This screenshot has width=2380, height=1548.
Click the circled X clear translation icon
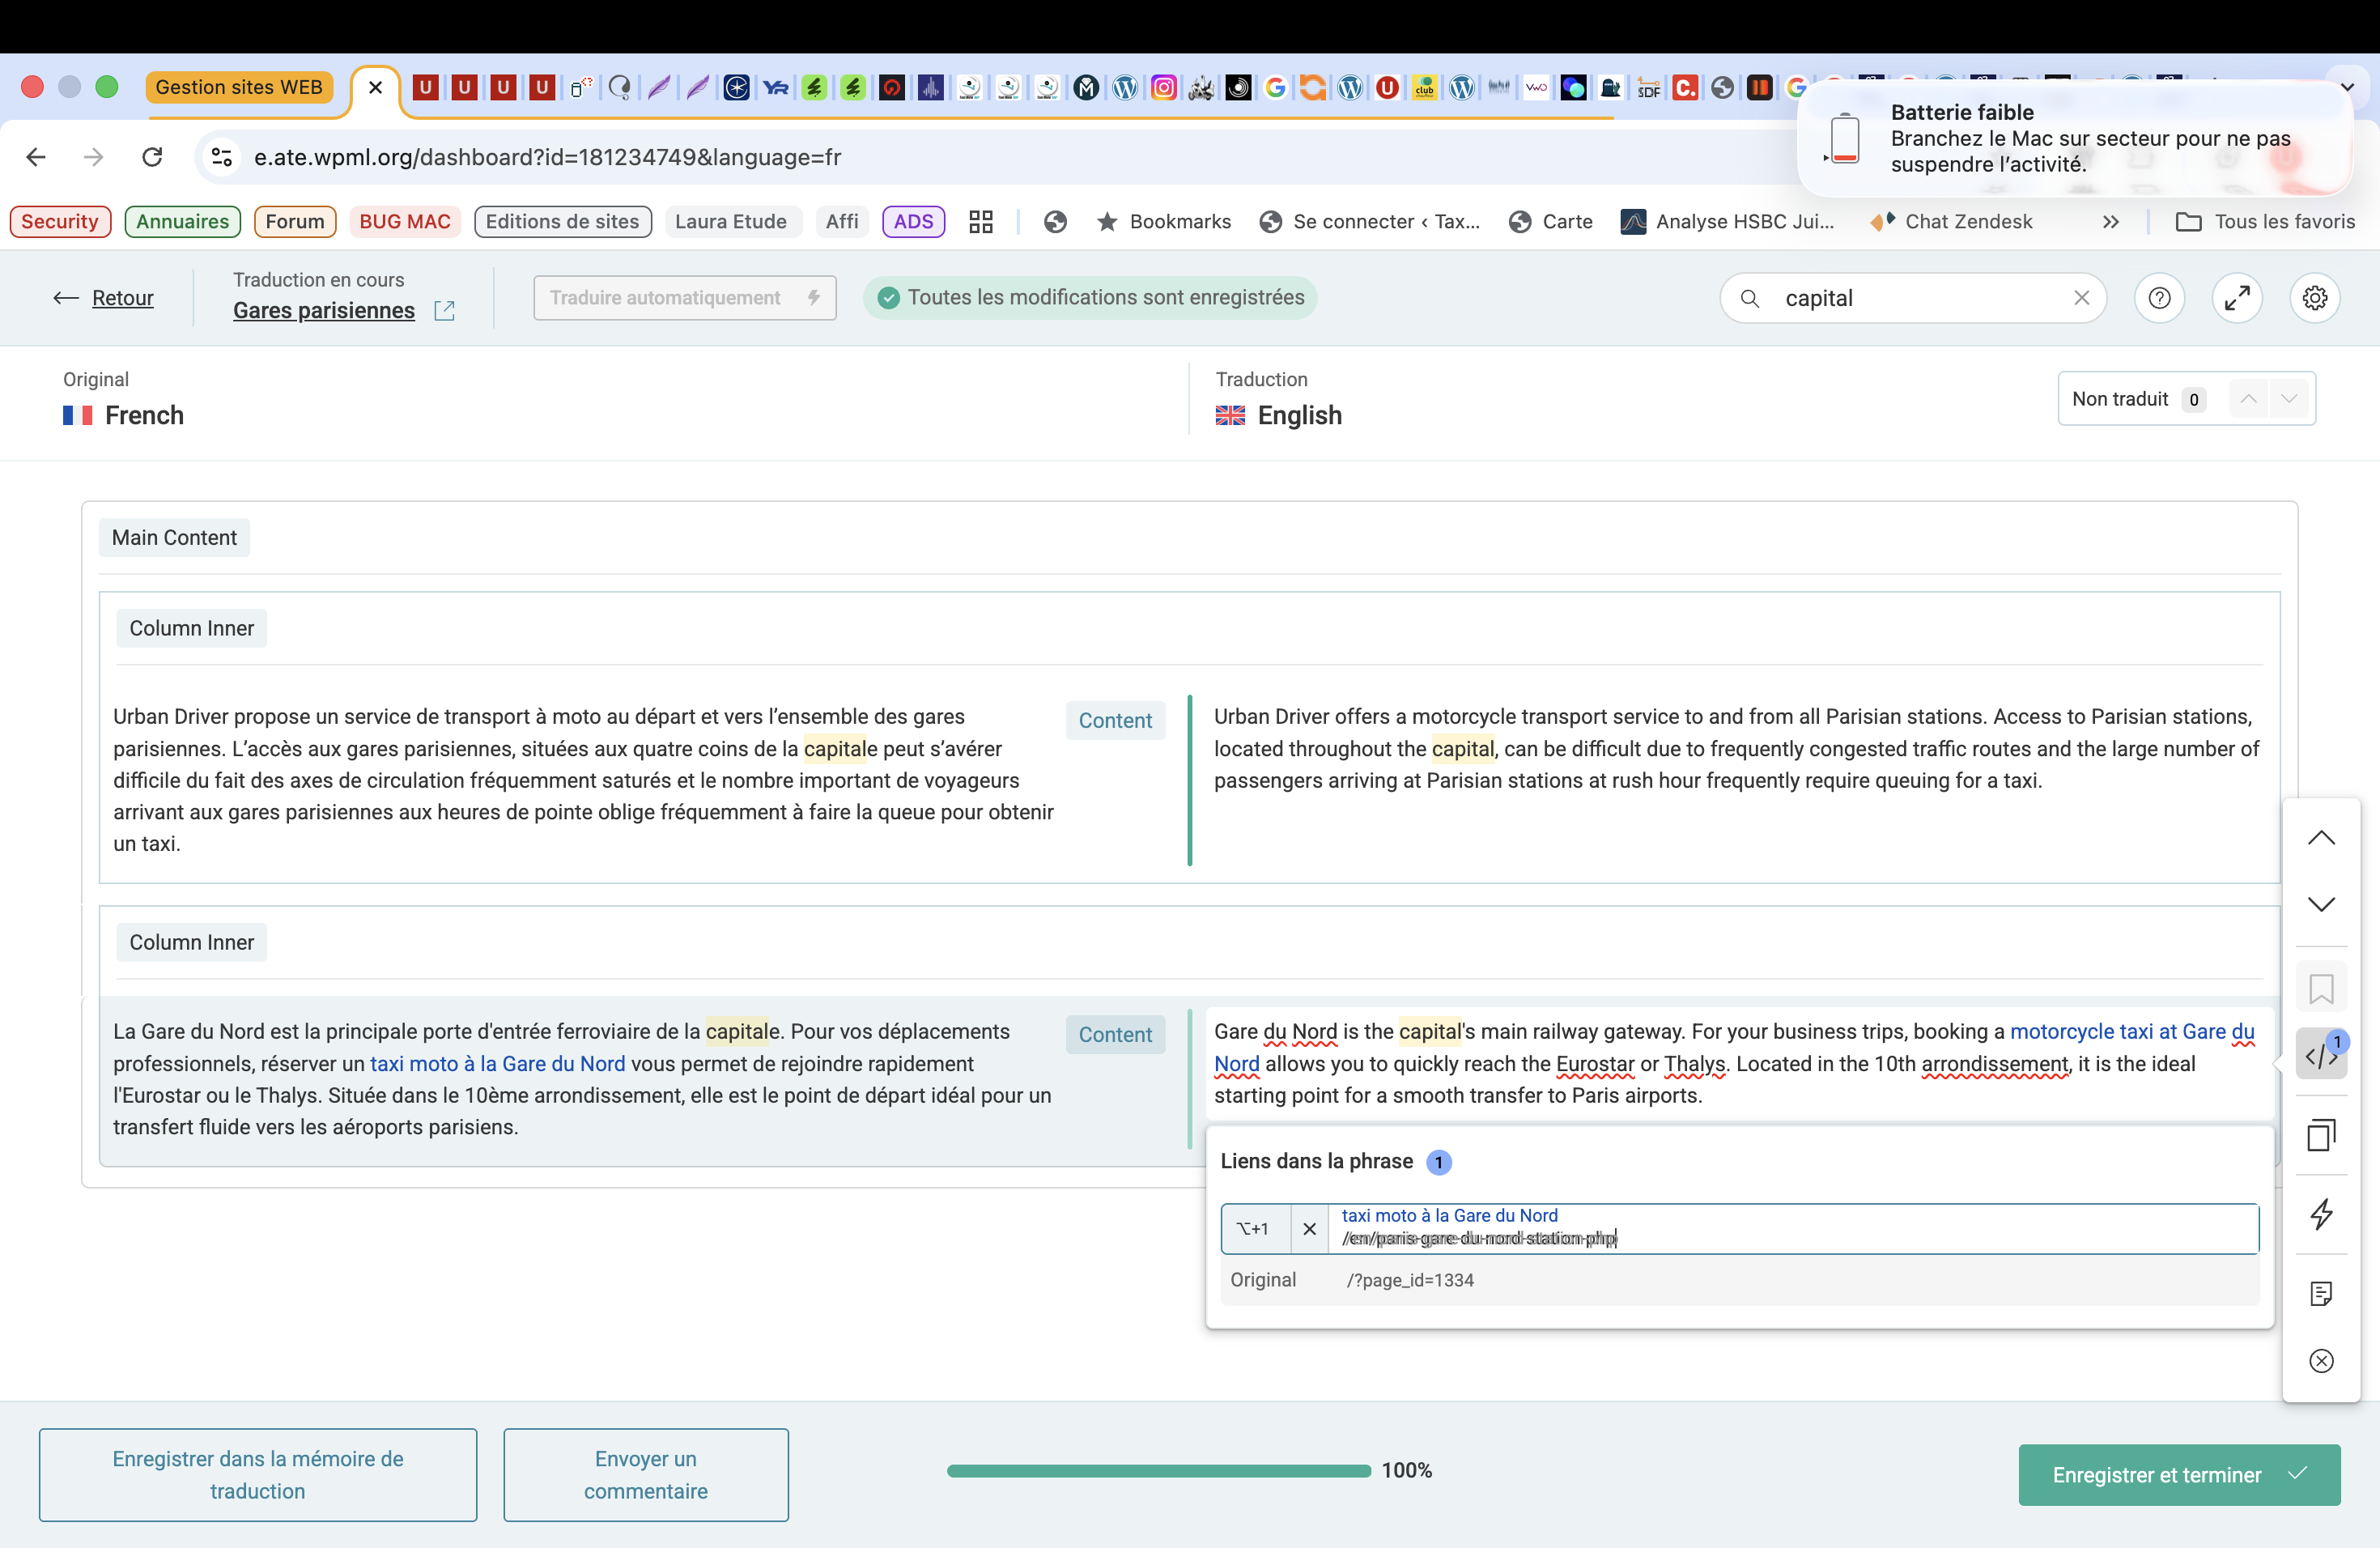(x=2320, y=1361)
